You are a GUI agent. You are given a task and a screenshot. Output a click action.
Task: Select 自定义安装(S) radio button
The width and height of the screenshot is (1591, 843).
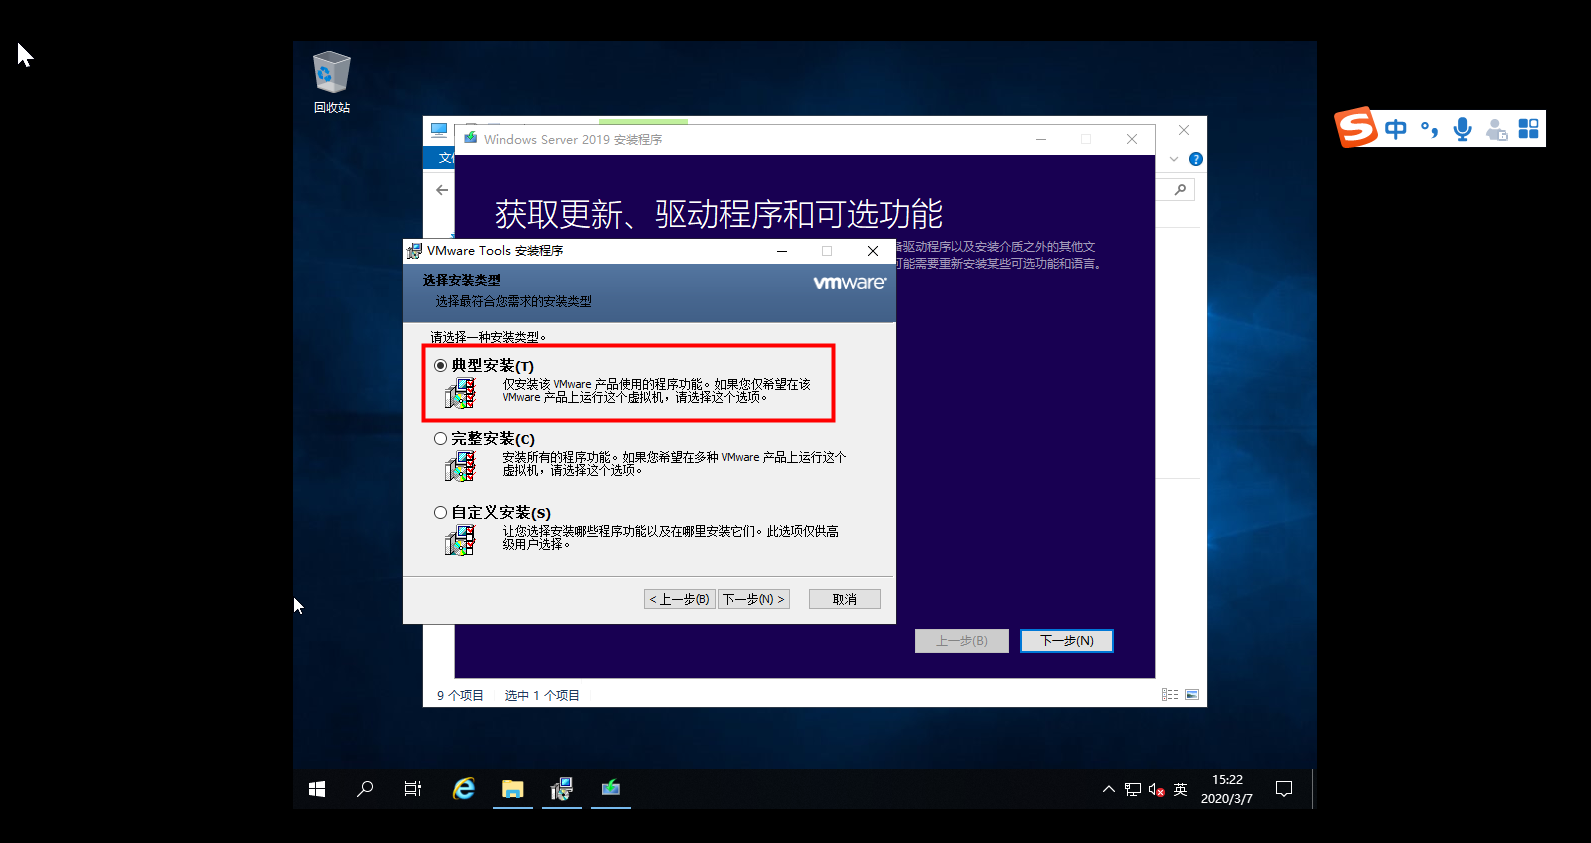click(x=440, y=513)
